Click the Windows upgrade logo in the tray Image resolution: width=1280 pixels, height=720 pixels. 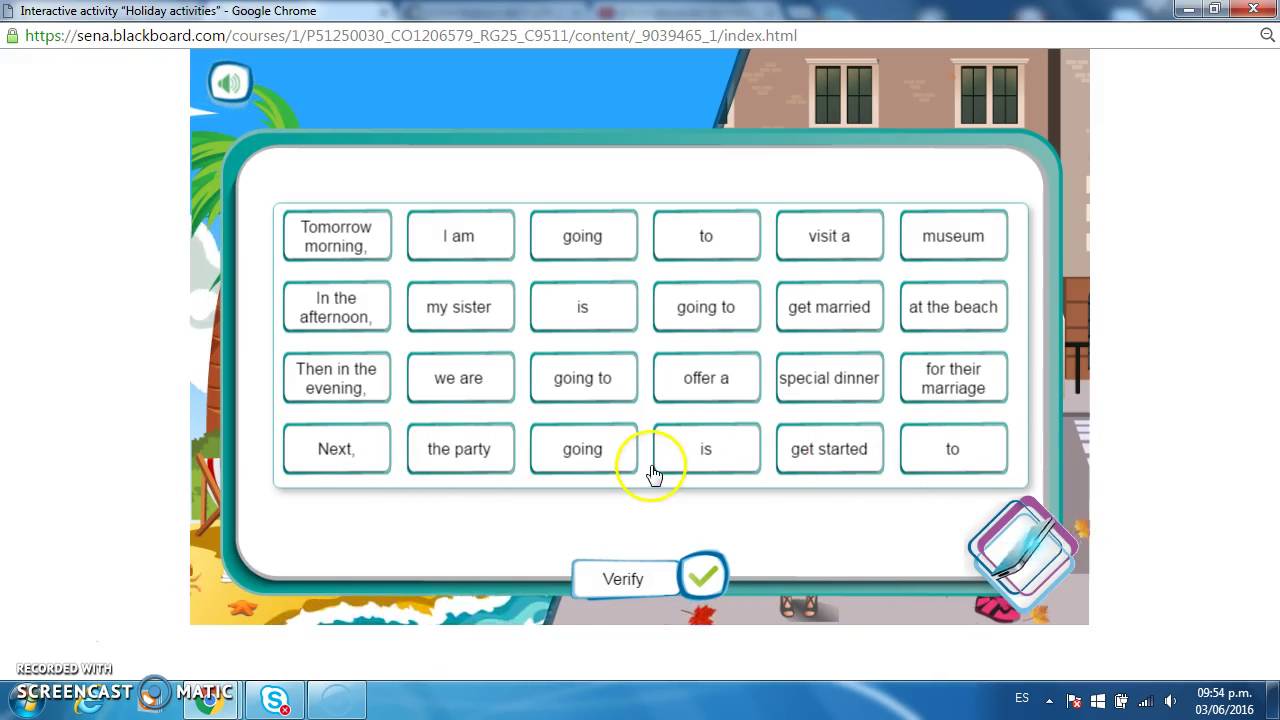[1098, 701]
